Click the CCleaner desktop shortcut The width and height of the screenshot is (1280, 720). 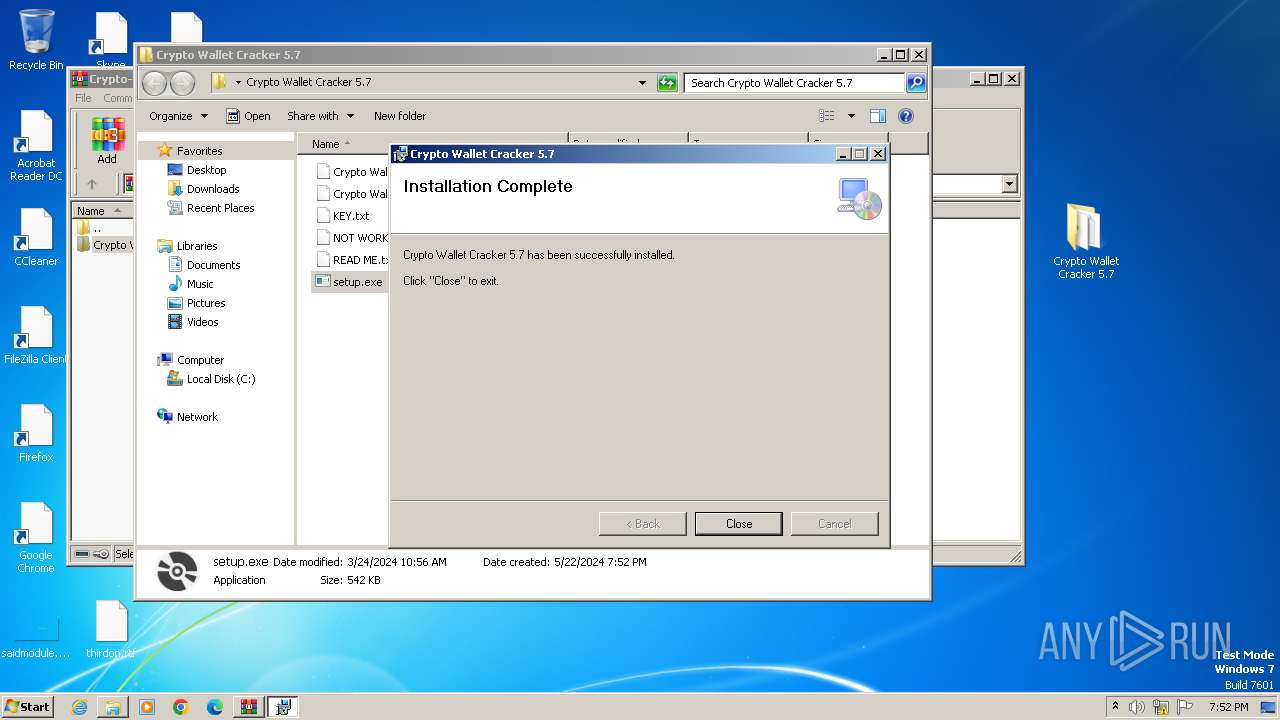(x=36, y=238)
